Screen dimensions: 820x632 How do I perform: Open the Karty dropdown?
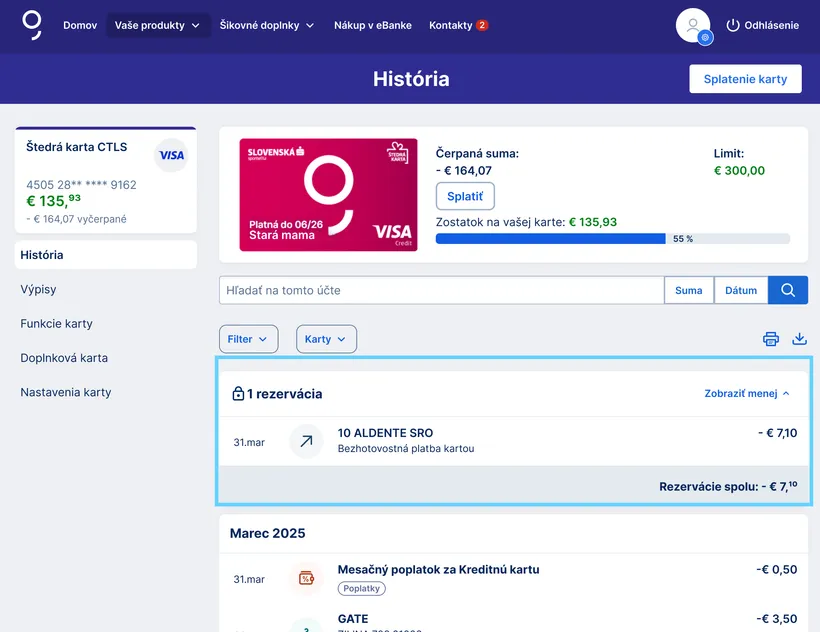[326, 339]
